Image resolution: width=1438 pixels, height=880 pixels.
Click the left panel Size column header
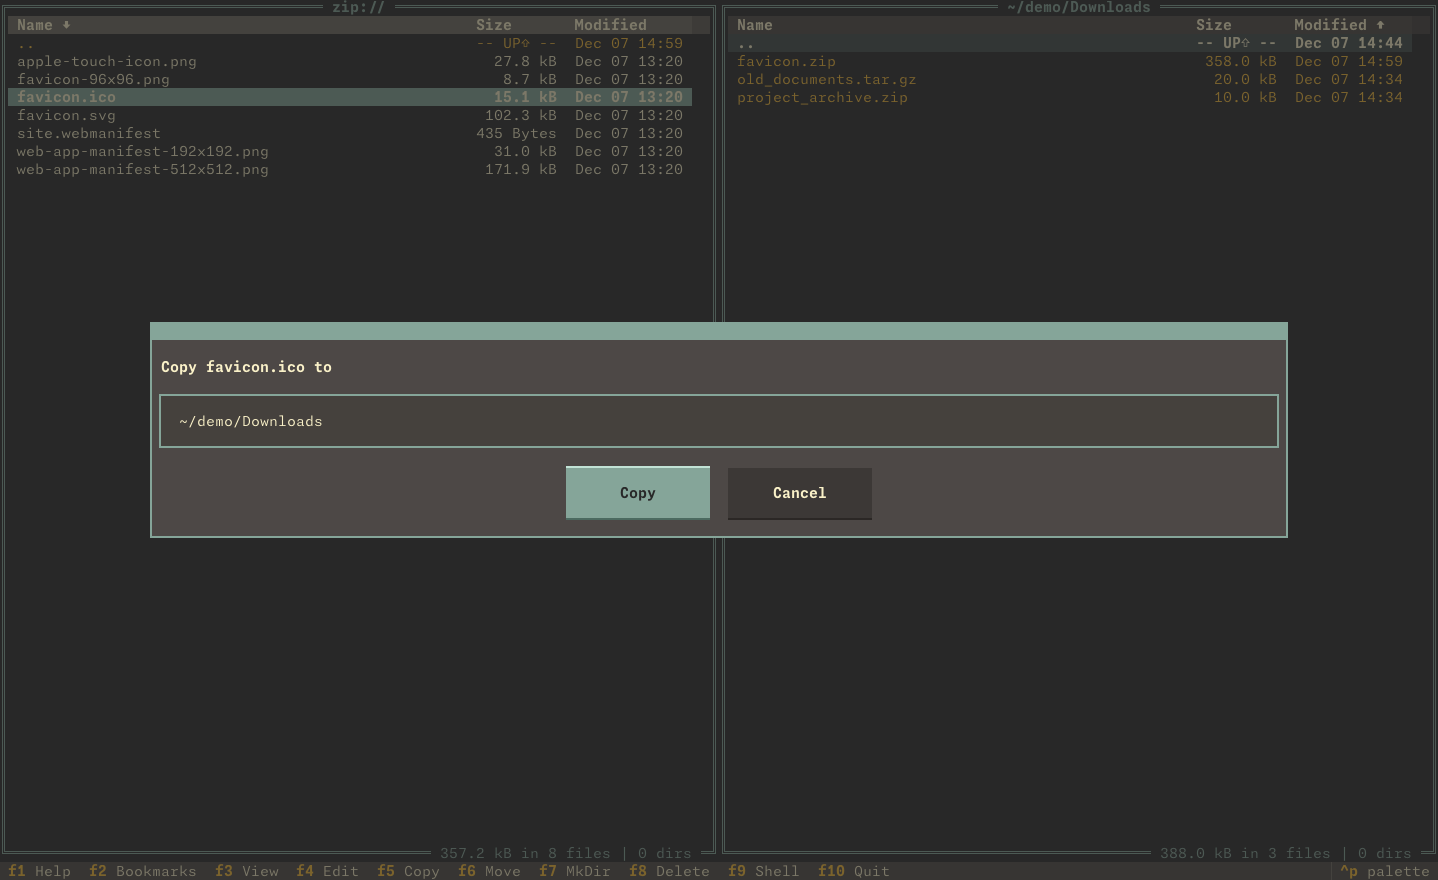point(493,25)
